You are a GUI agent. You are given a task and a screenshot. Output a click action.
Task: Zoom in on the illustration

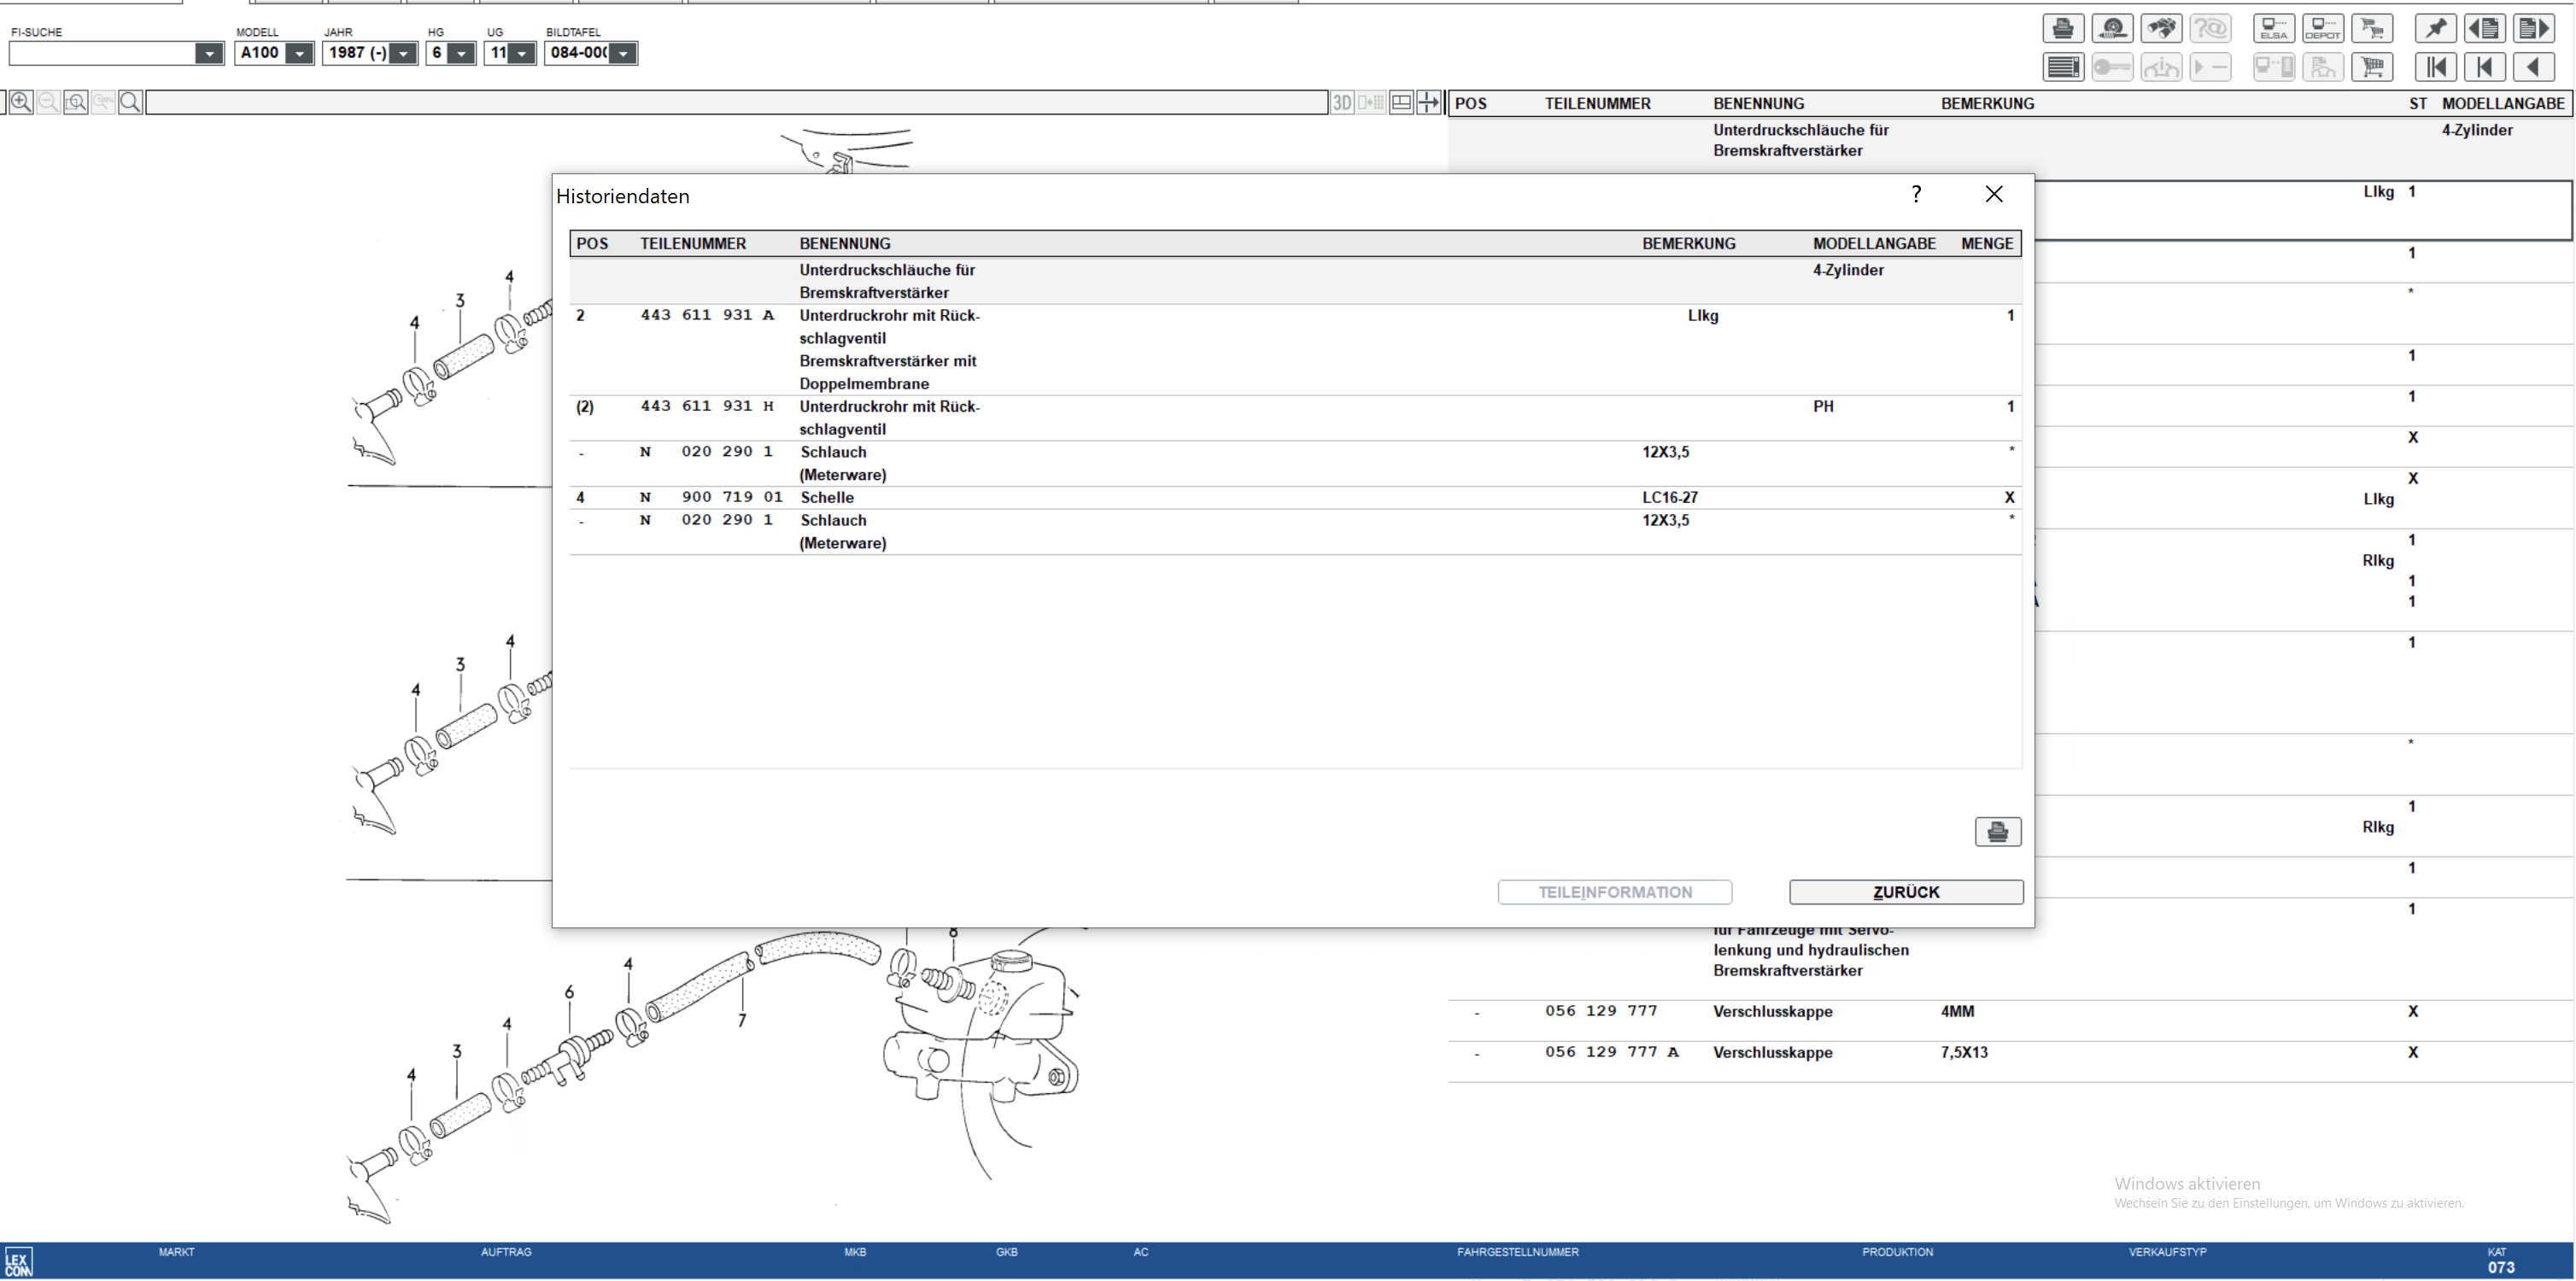[x=21, y=102]
